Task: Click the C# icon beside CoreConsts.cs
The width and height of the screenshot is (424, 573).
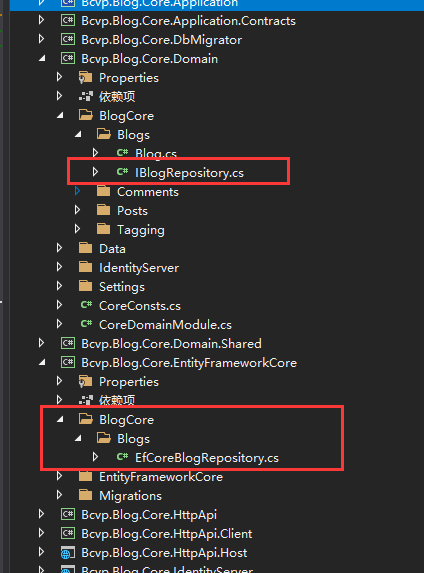Action: 86,304
